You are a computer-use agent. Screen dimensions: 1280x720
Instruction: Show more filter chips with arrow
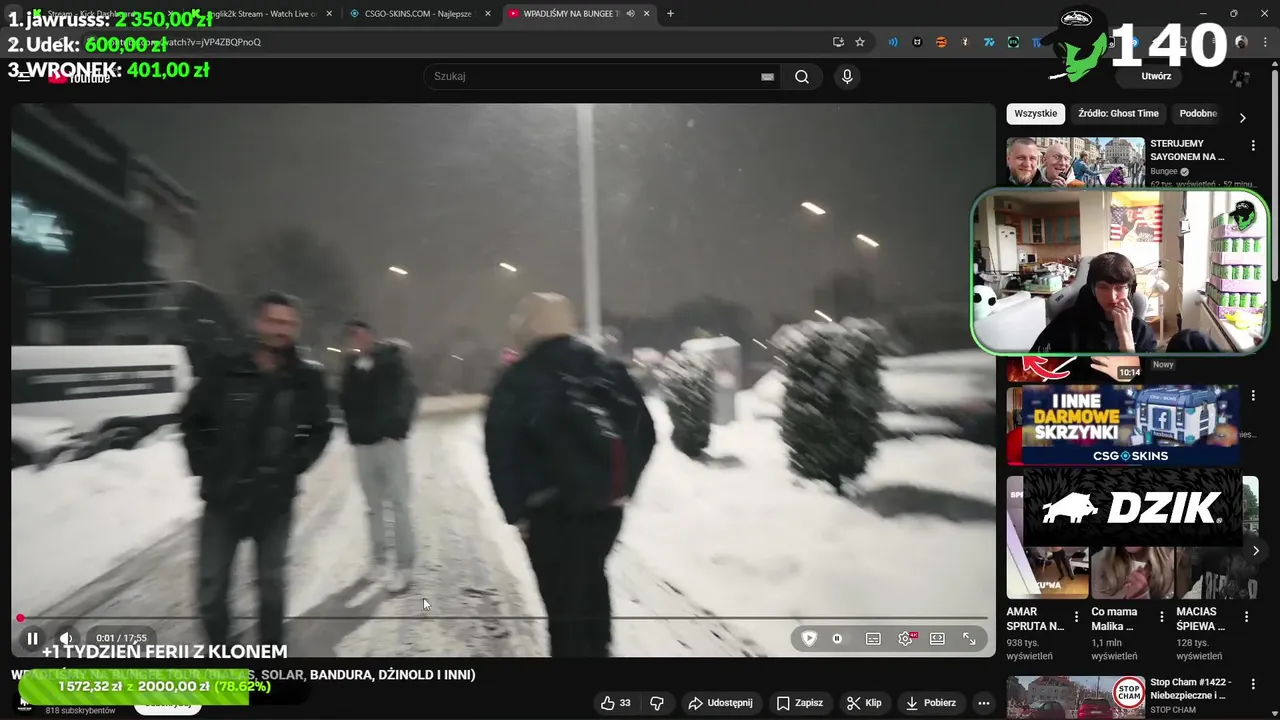tap(1242, 117)
